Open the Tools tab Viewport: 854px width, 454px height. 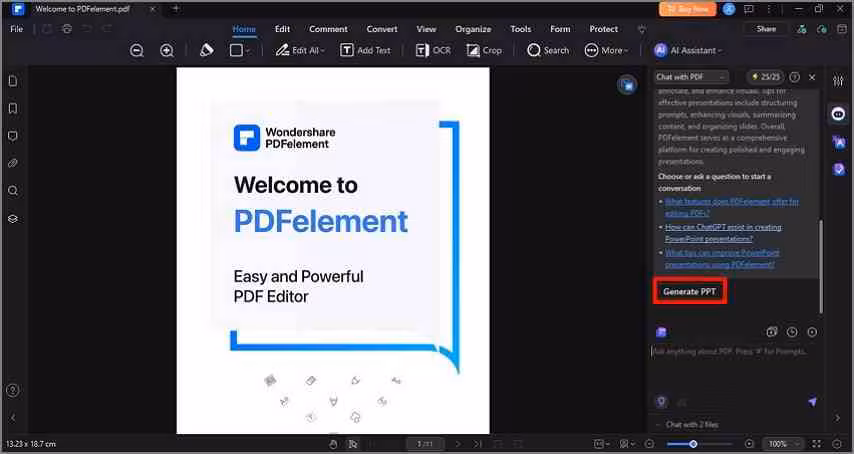coord(520,29)
